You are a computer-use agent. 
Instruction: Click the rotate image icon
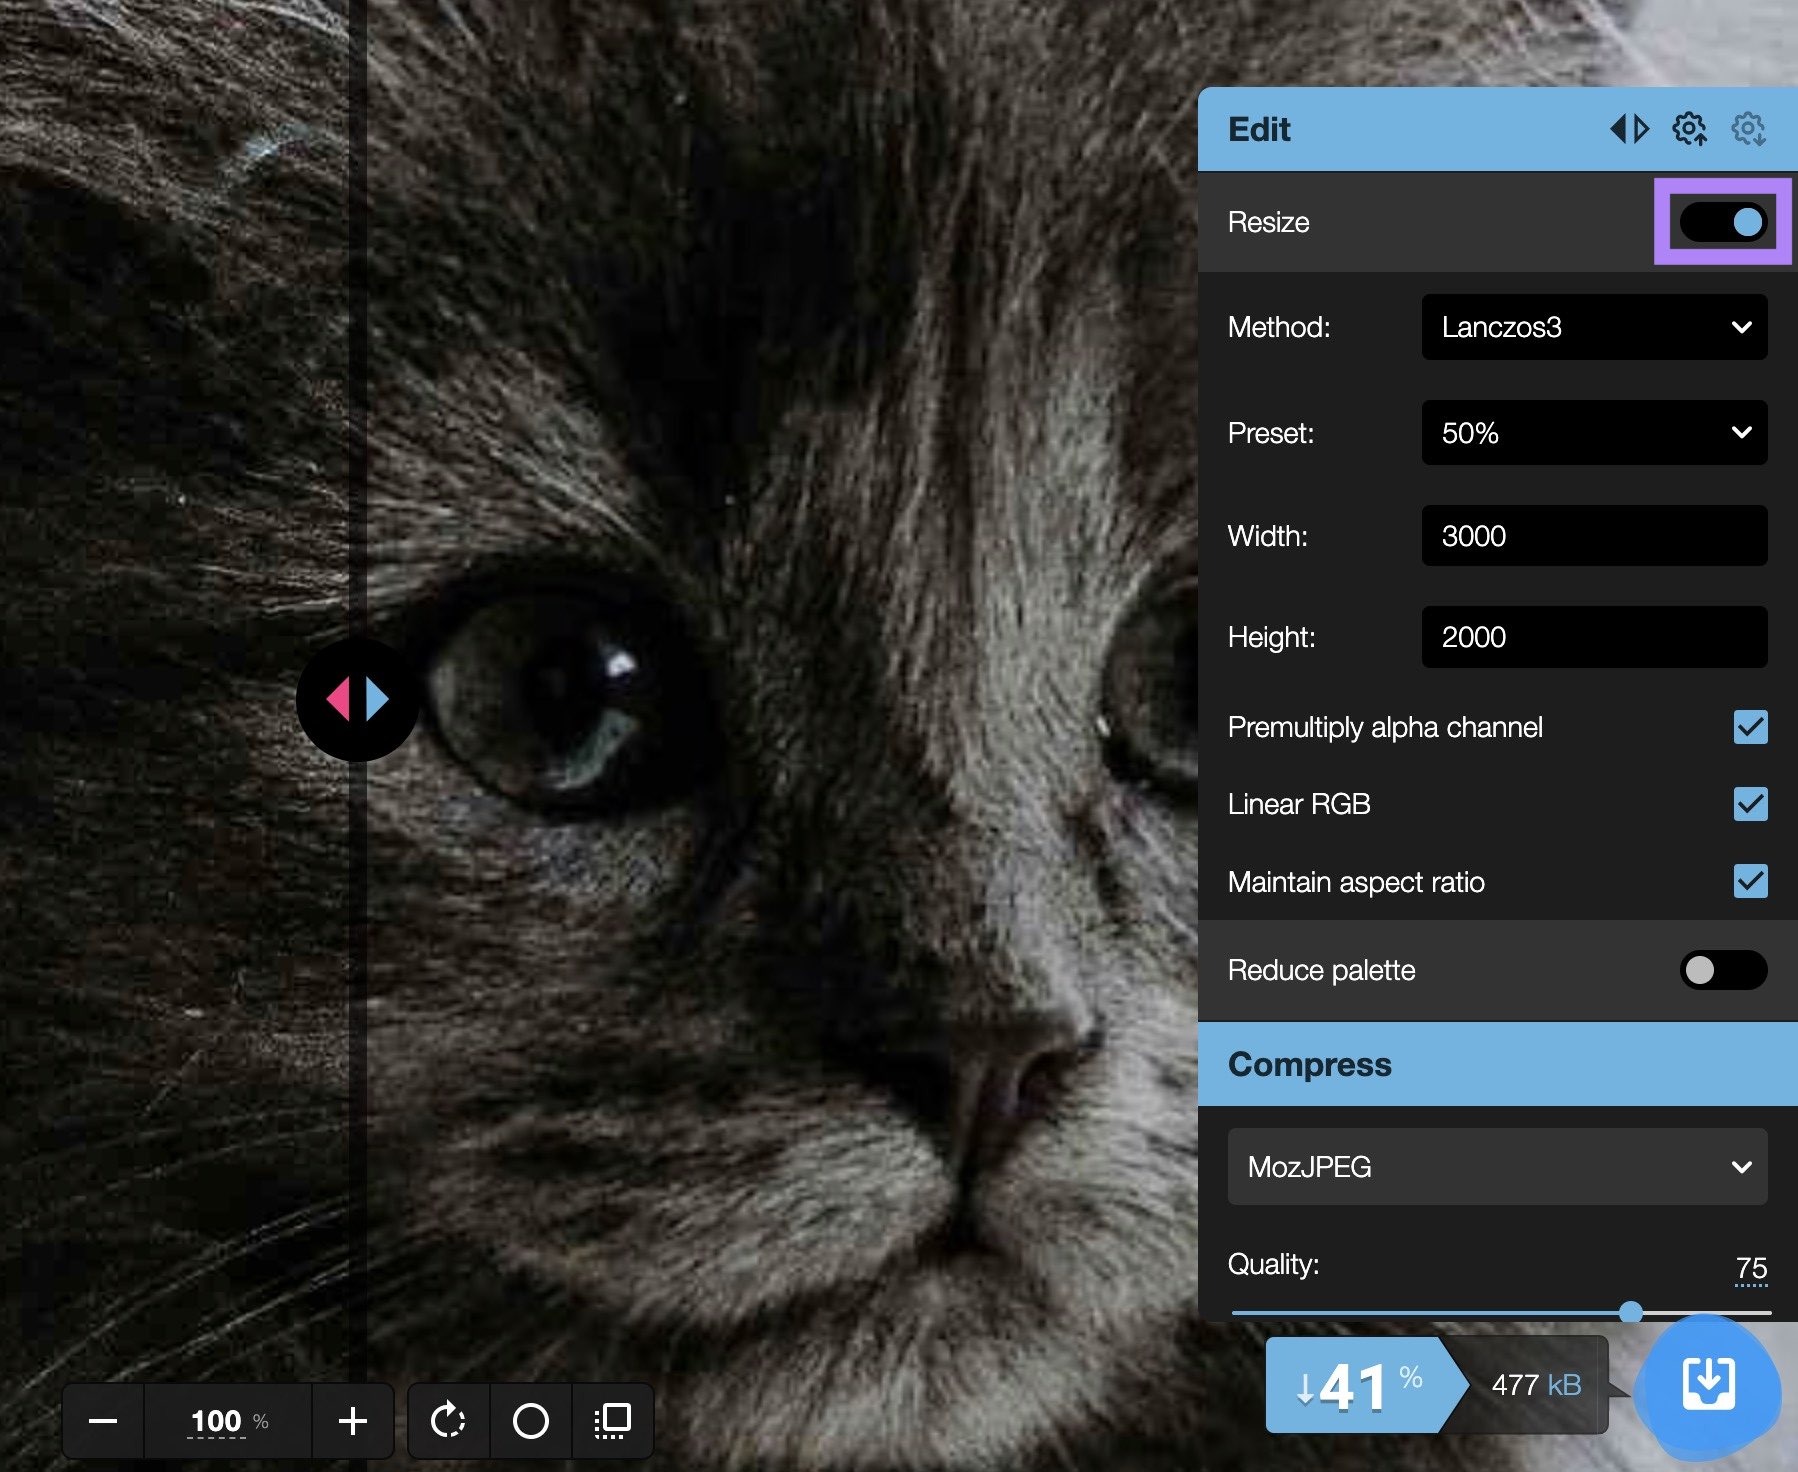[x=449, y=1421]
